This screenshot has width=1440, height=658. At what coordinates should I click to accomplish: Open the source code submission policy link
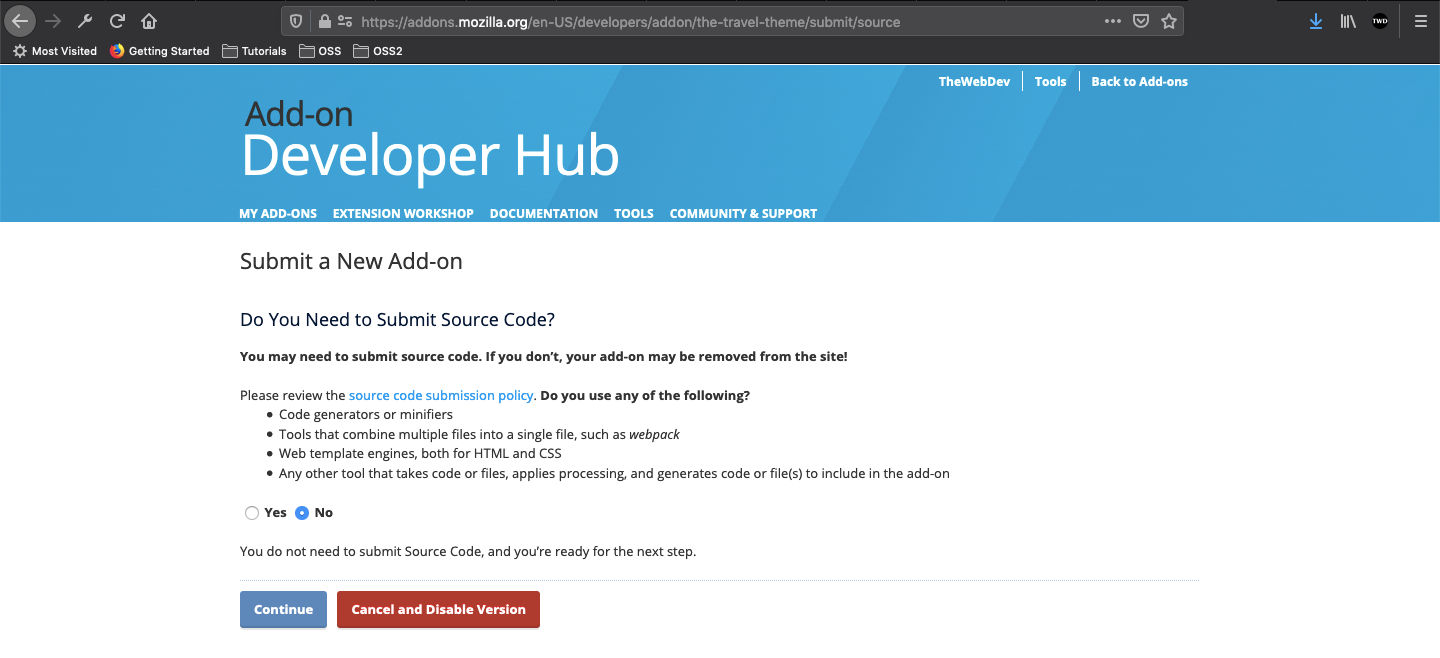tap(441, 396)
